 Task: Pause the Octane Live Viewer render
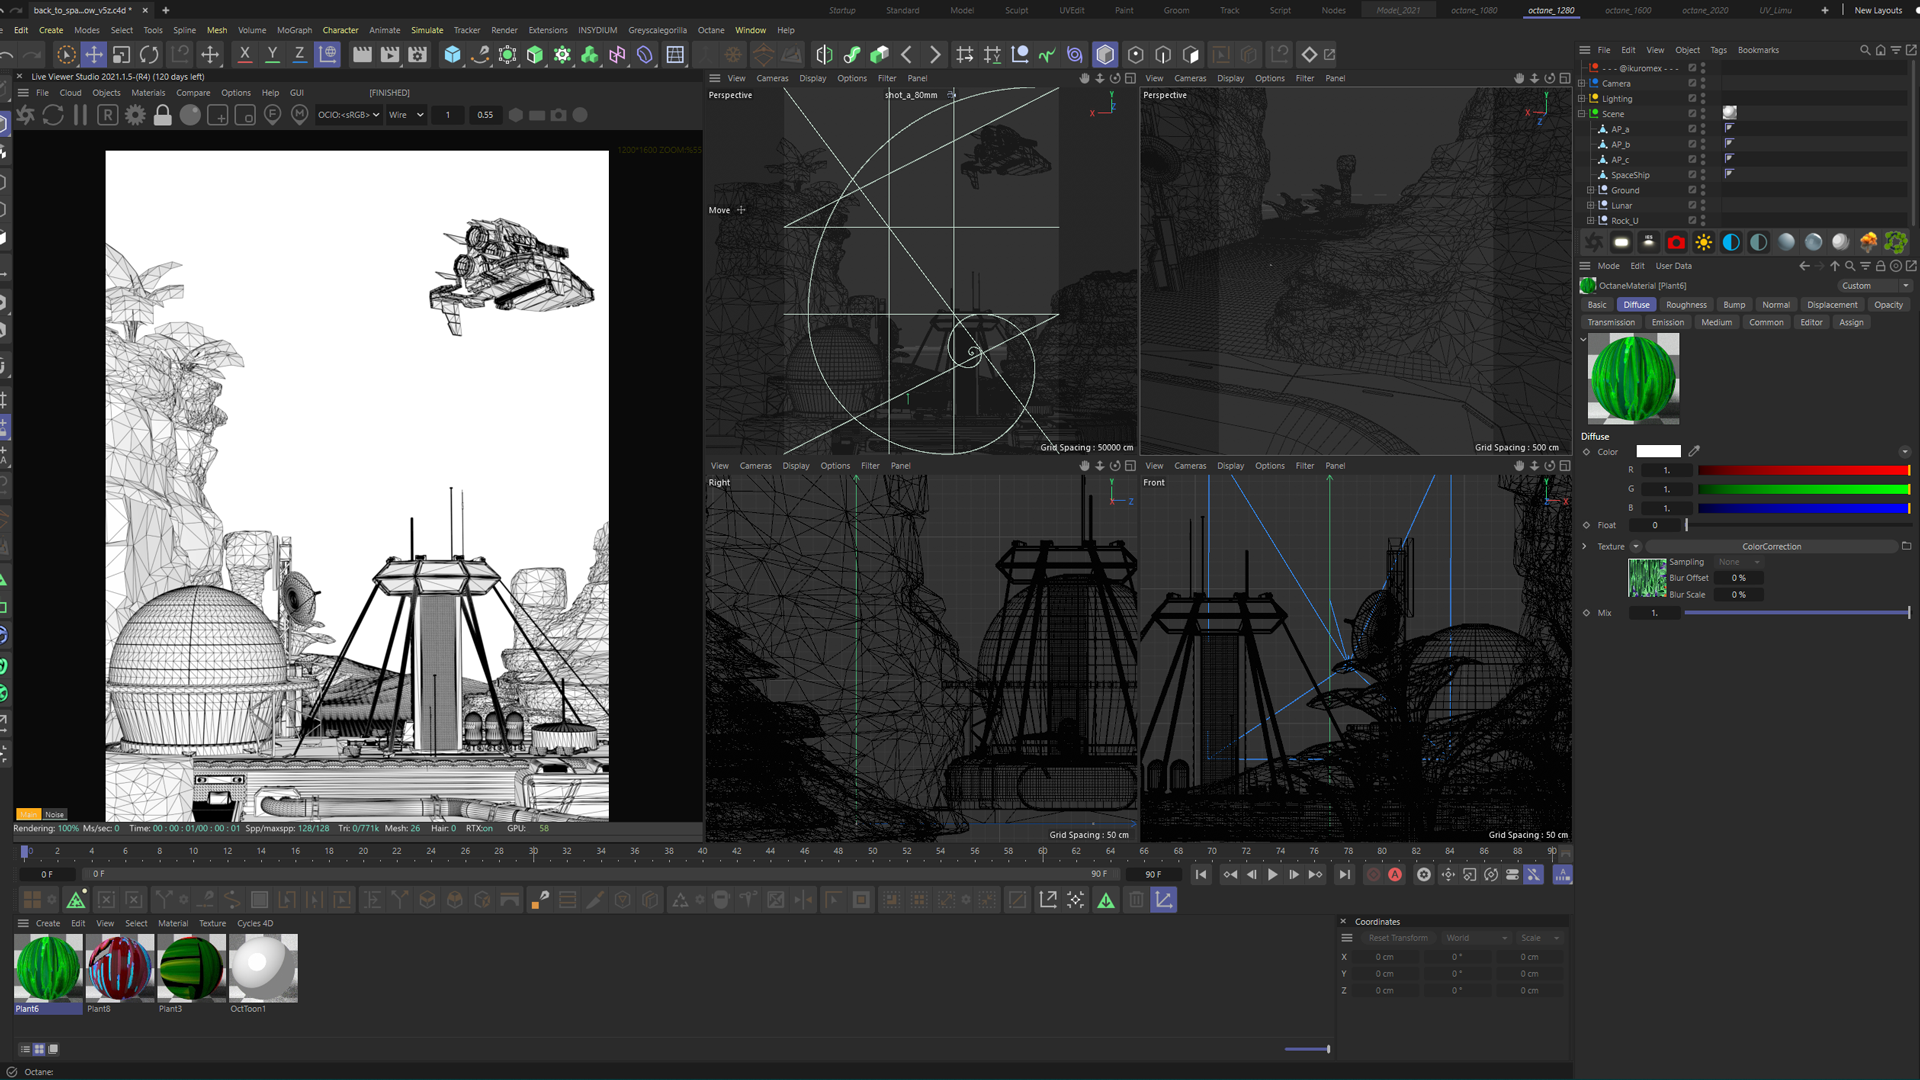click(x=80, y=115)
